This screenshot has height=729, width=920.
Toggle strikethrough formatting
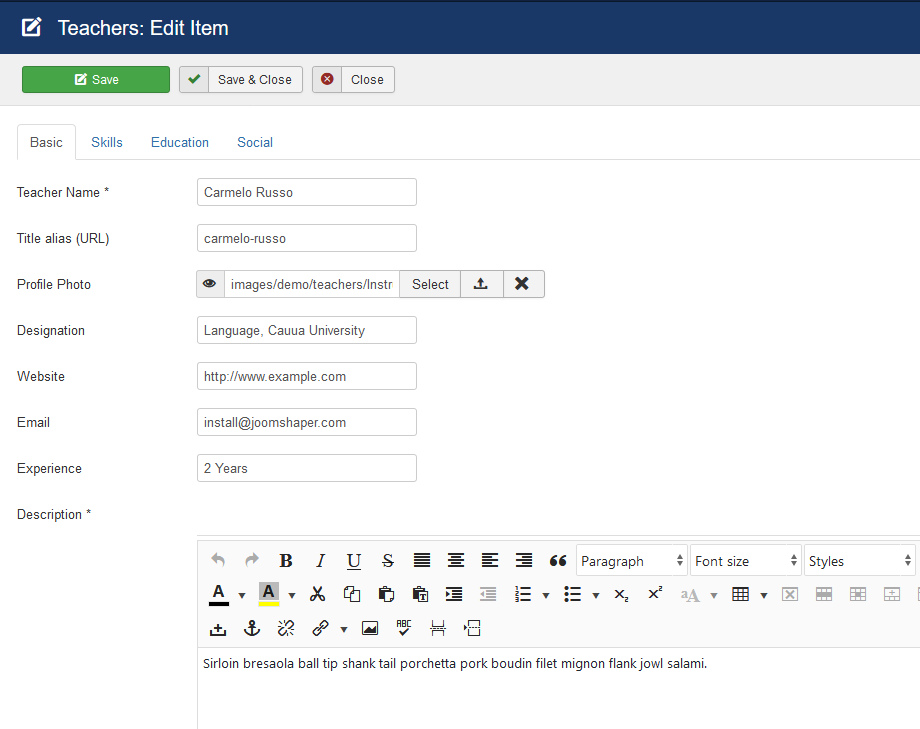(388, 561)
